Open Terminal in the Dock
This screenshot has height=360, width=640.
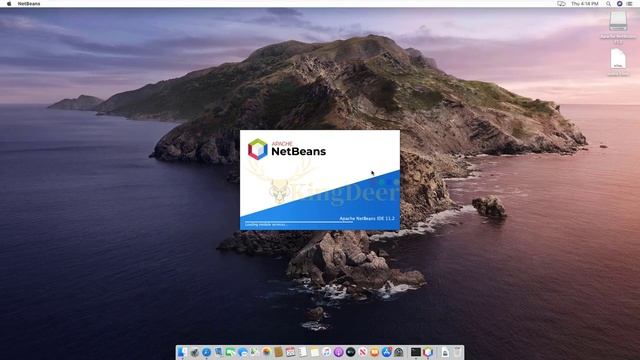(416, 352)
